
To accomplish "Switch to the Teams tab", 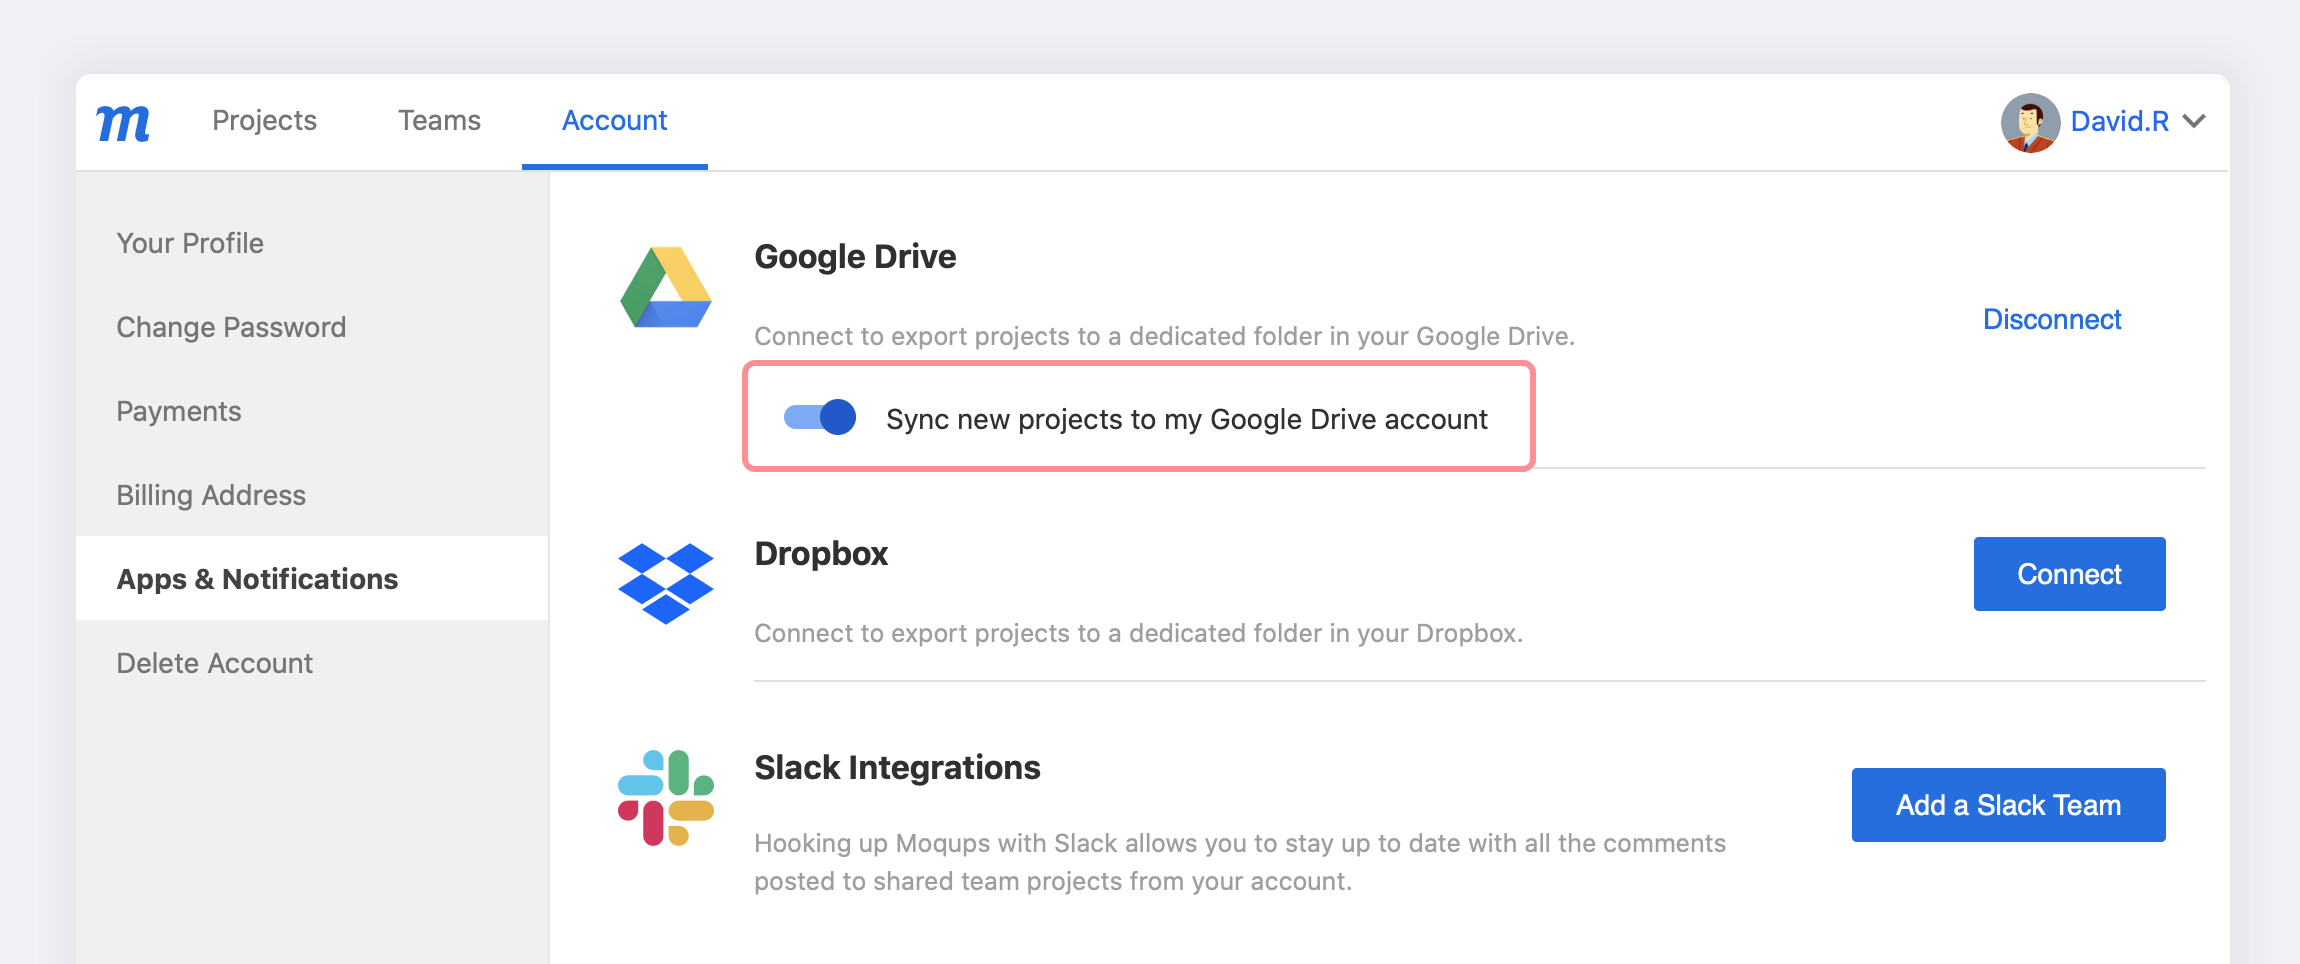I will click(x=439, y=120).
